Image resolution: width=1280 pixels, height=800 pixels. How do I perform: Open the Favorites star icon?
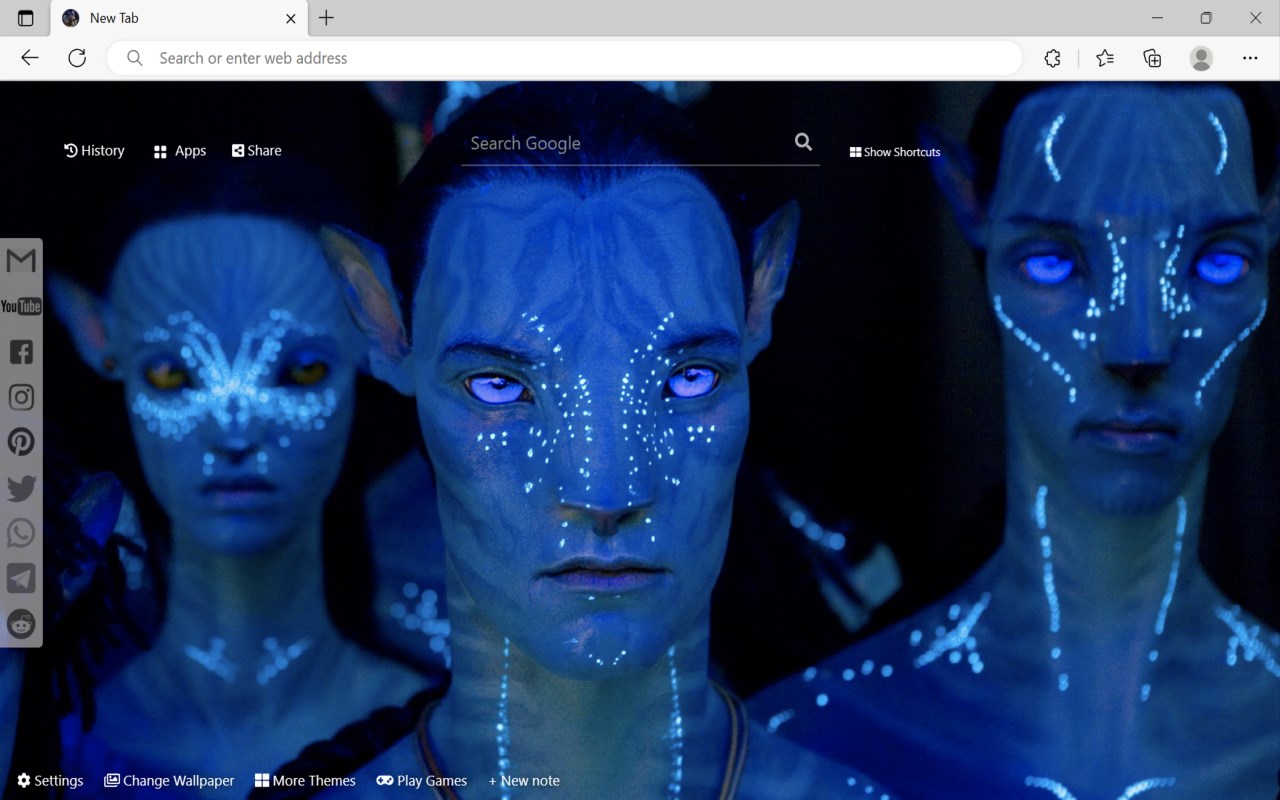pyautogui.click(x=1105, y=58)
